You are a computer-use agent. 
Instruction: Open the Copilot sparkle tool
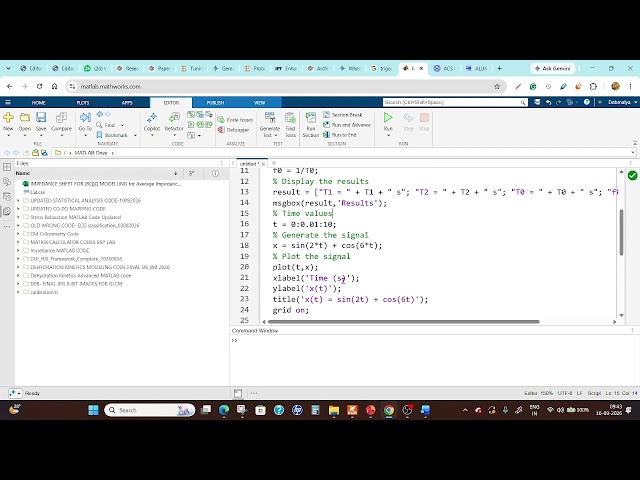point(152,118)
